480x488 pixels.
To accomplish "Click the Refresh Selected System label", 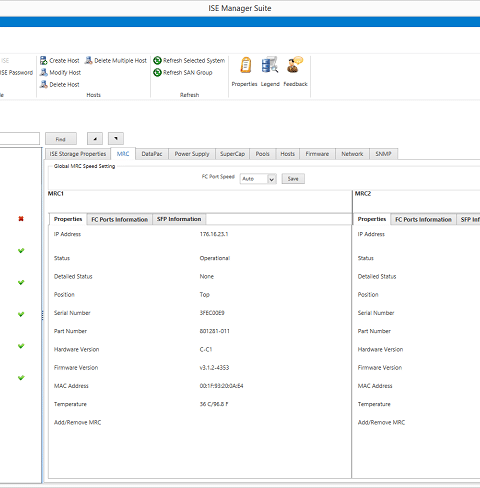I will click(194, 61).
